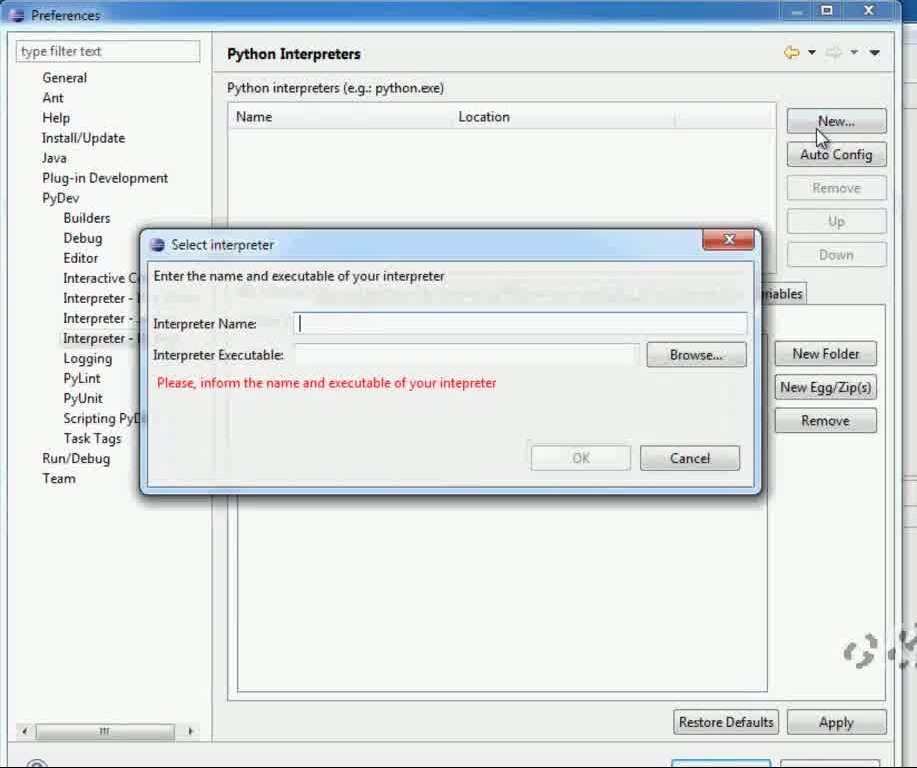The height and width of the screenshot is (768, 917).
Task: Click the forward navigation arrow icon
Action: pyautogui.click(x=833, y=53)
